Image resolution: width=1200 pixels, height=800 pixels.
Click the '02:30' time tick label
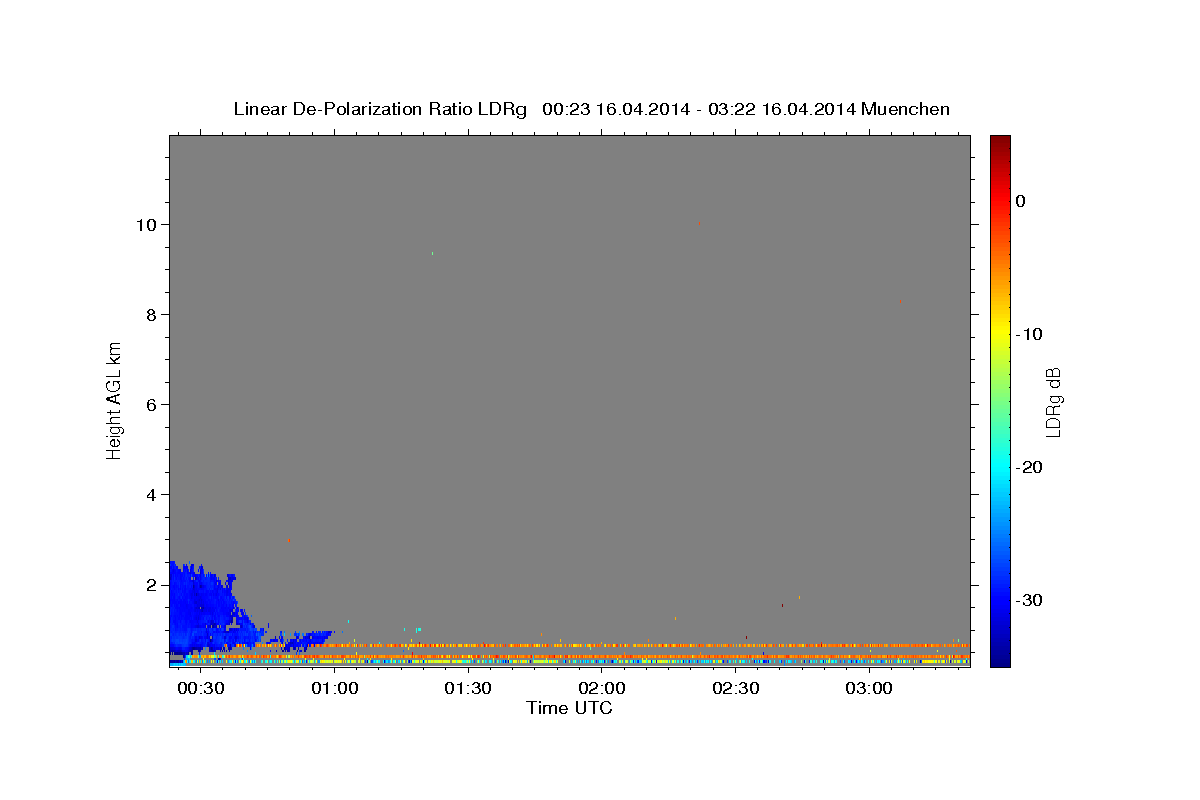pos(736,689)
